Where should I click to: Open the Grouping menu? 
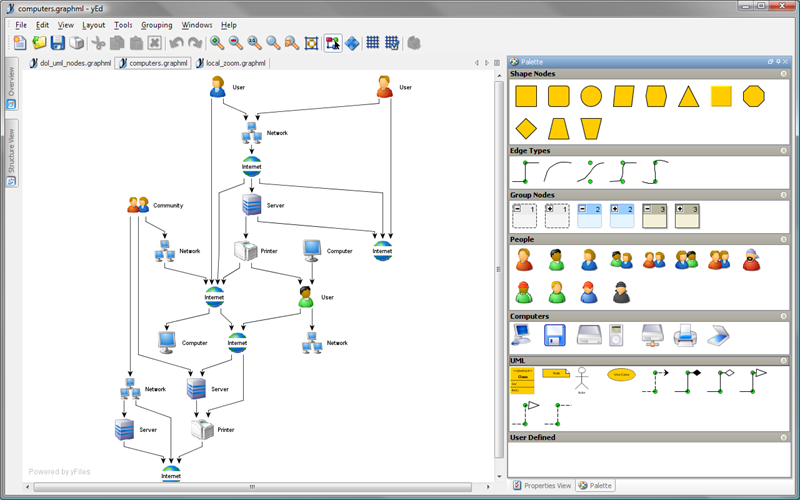click(157, 24)
